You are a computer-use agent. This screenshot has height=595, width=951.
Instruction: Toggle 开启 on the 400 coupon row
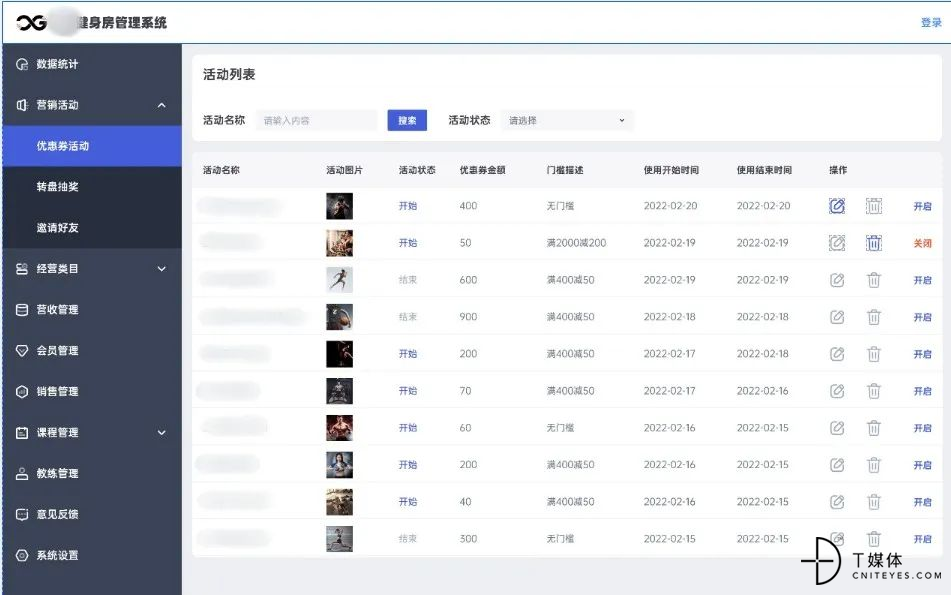point(922,206)
